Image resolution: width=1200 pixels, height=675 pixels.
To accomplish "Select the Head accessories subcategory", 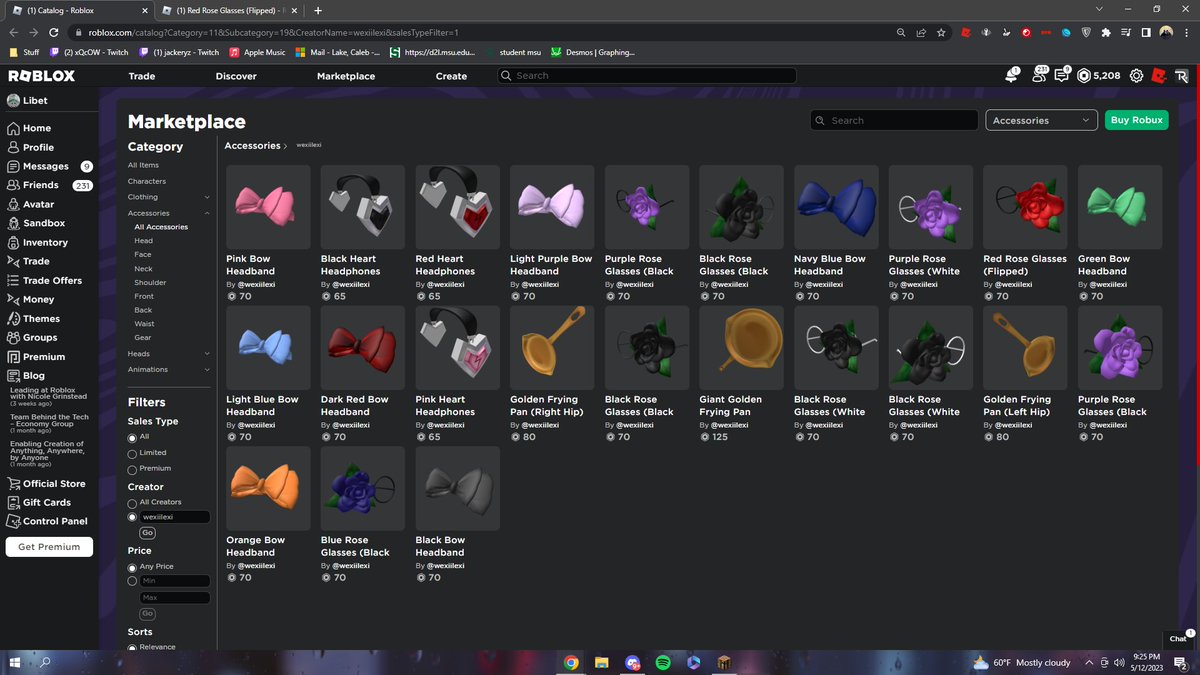I will tap(144, 241).
